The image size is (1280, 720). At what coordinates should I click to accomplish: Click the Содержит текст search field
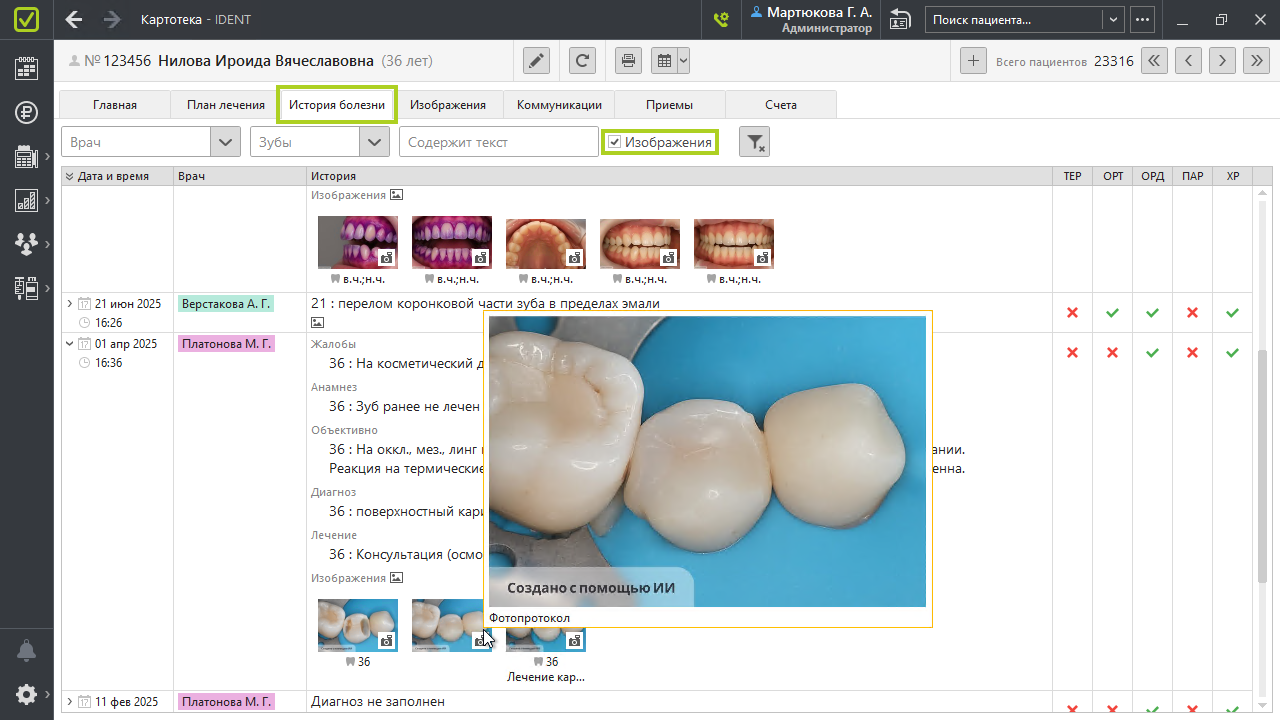pos(498,142)
